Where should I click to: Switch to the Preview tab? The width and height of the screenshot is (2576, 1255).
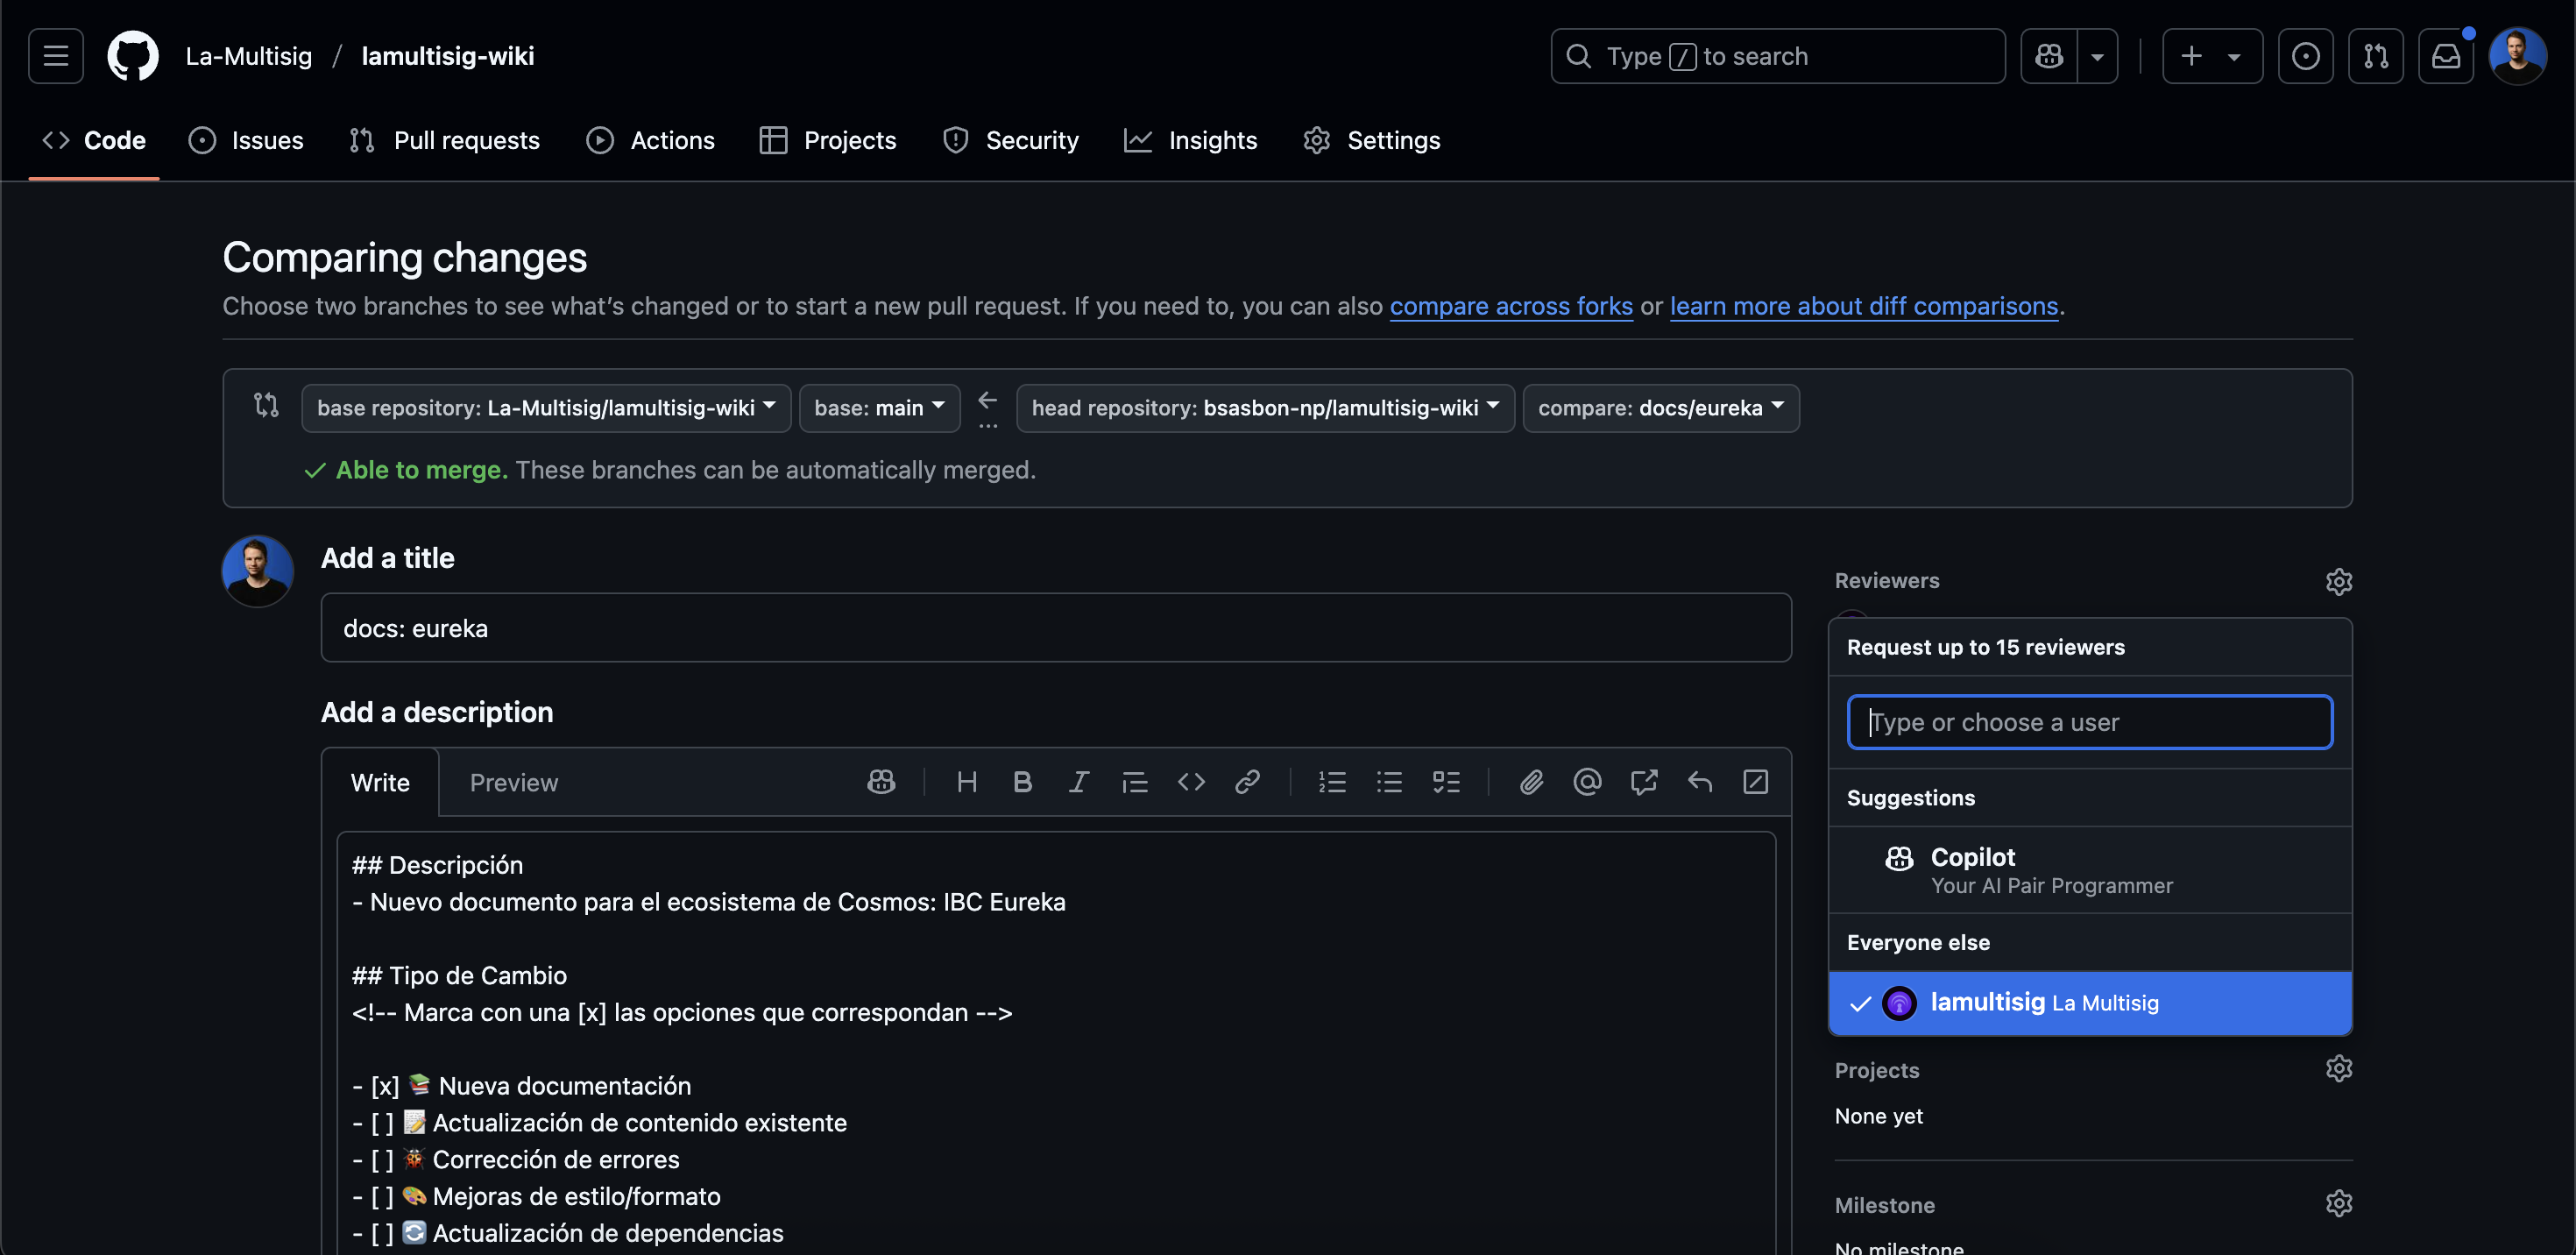[x=513, y=783]
